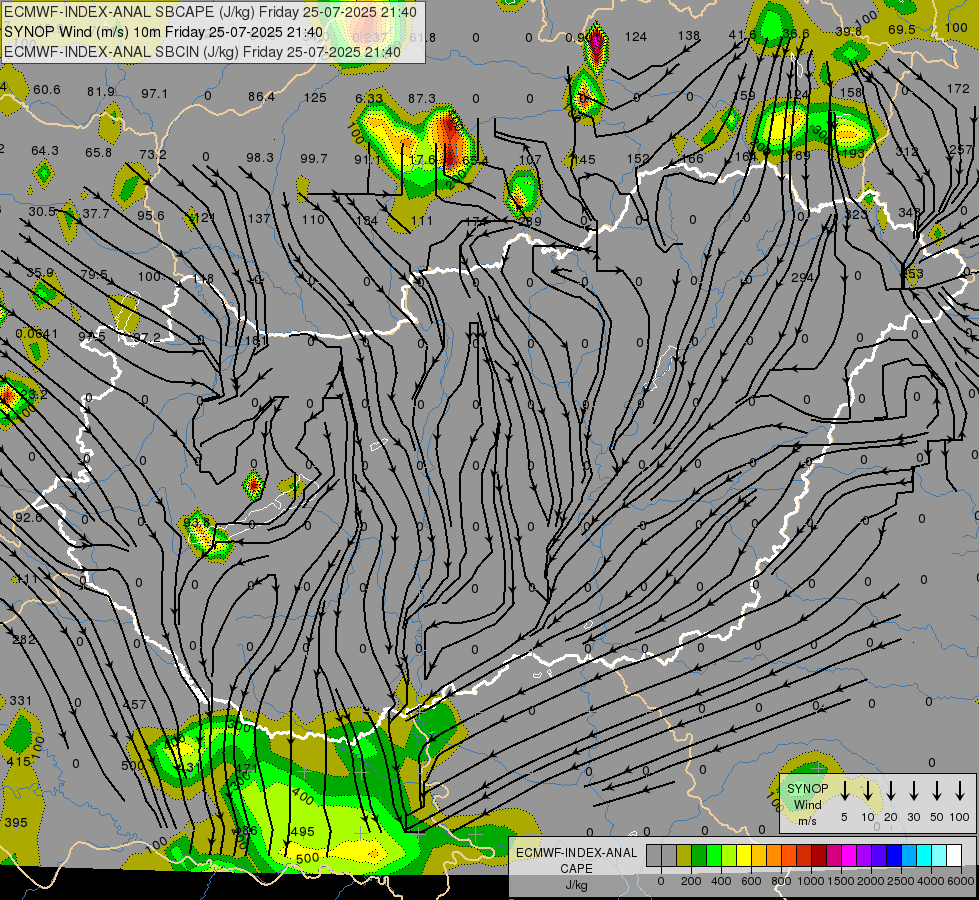
Task: Click the map value 35.9
Action: click(40, 272)
